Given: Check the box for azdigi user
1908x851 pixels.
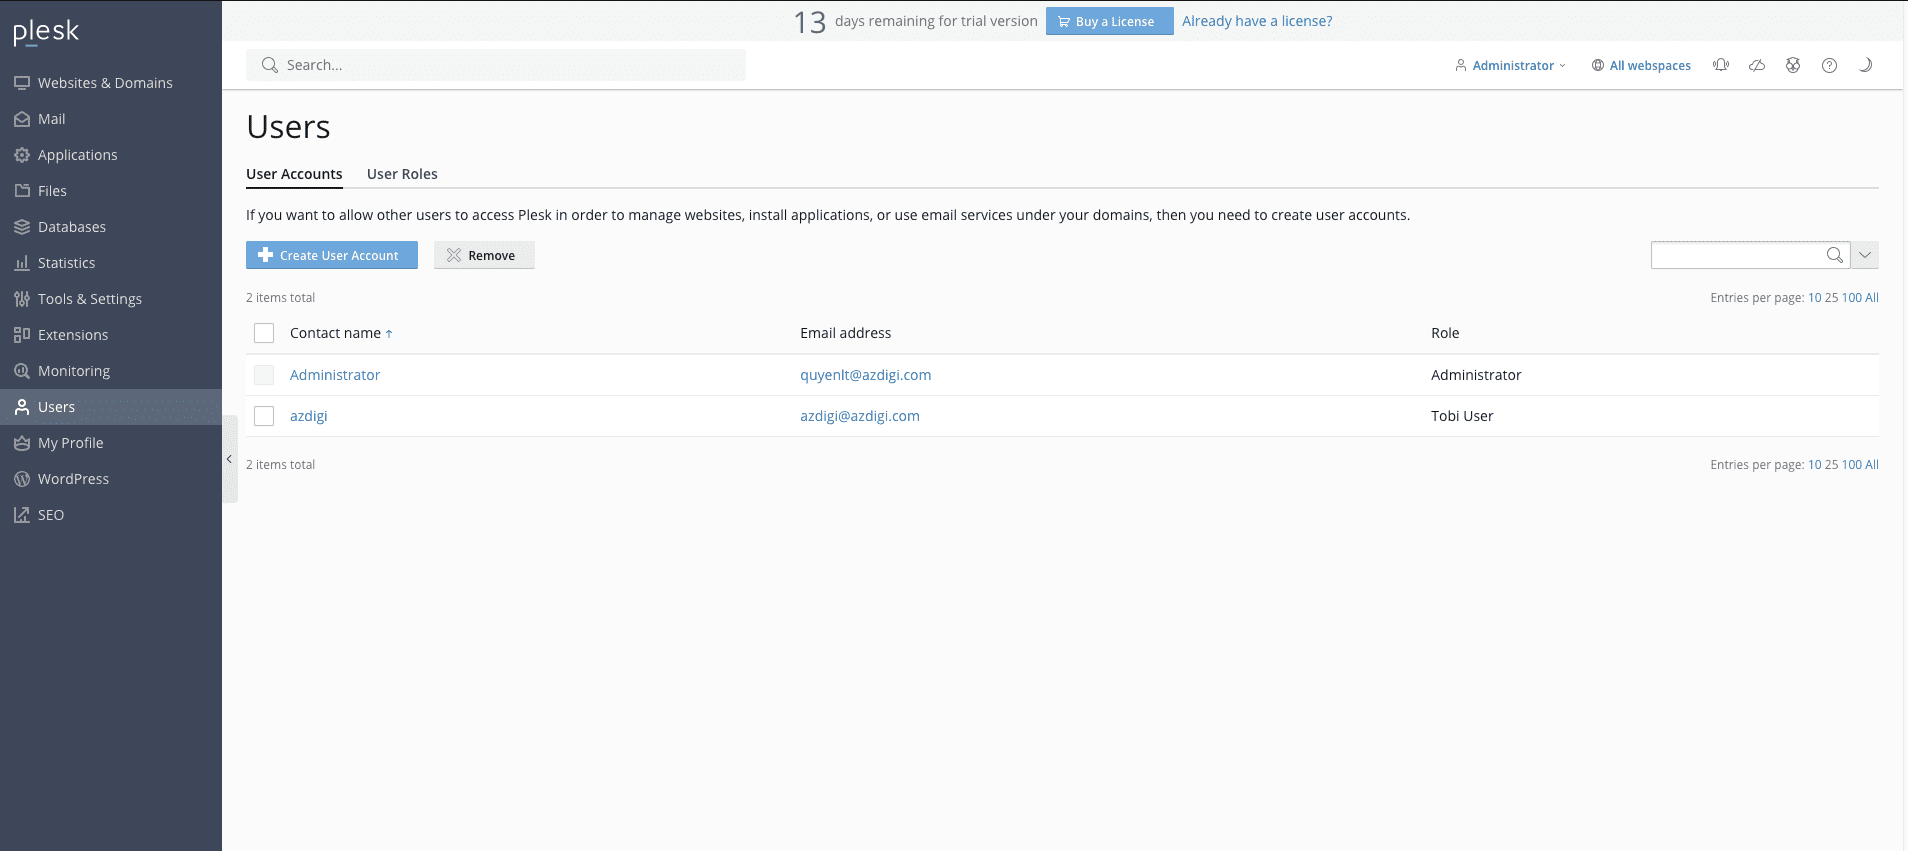Looking at the screenshot, I should [x=264, y=416].
